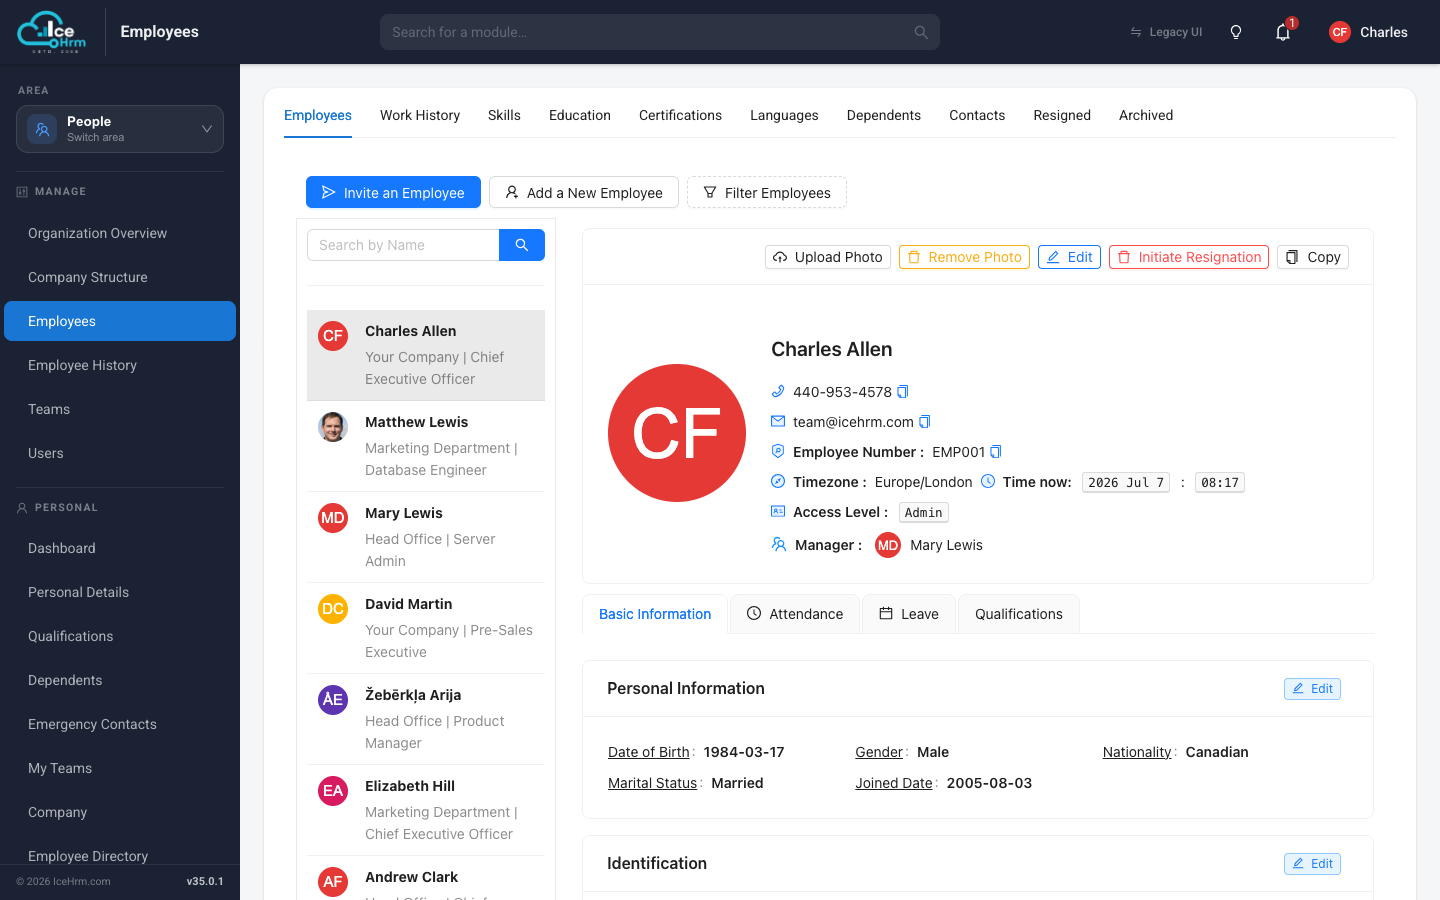Click Matthew Lewis photo in list
The image size is (1440, 900).
[x=333, y=427]
